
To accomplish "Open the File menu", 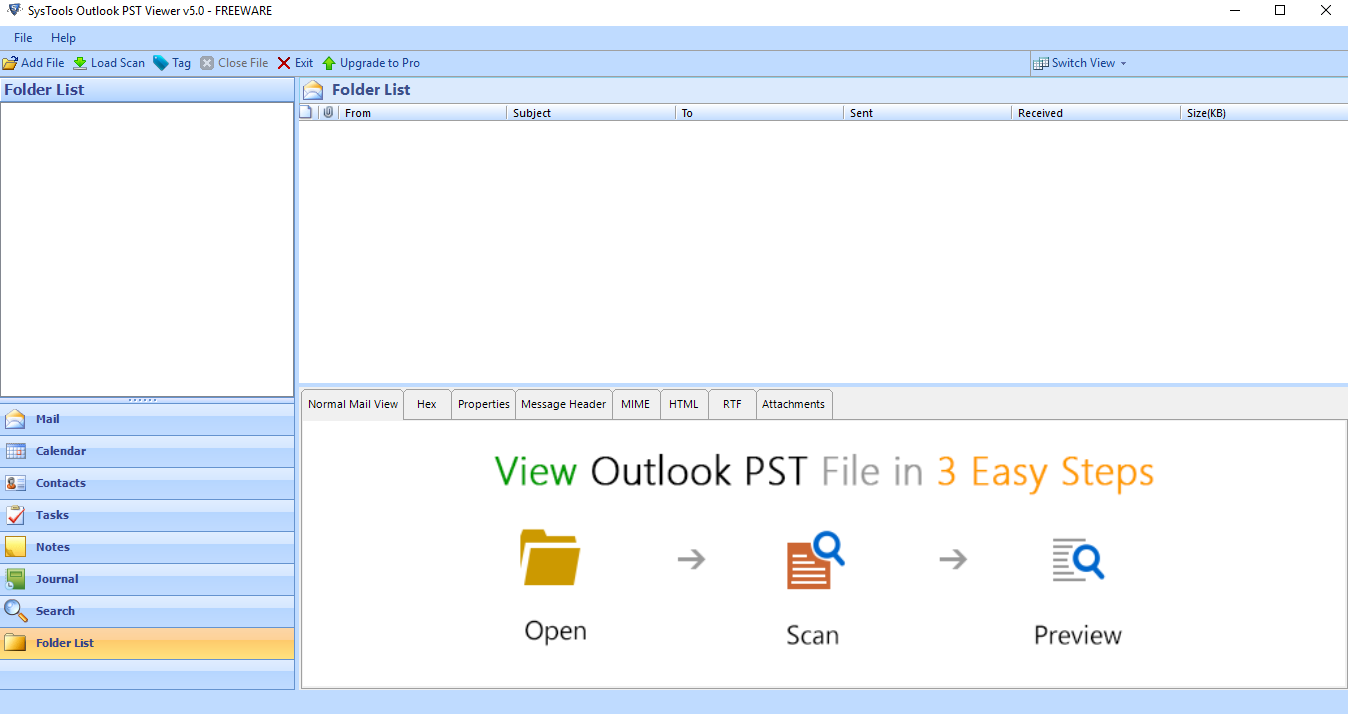I will 23,38.
